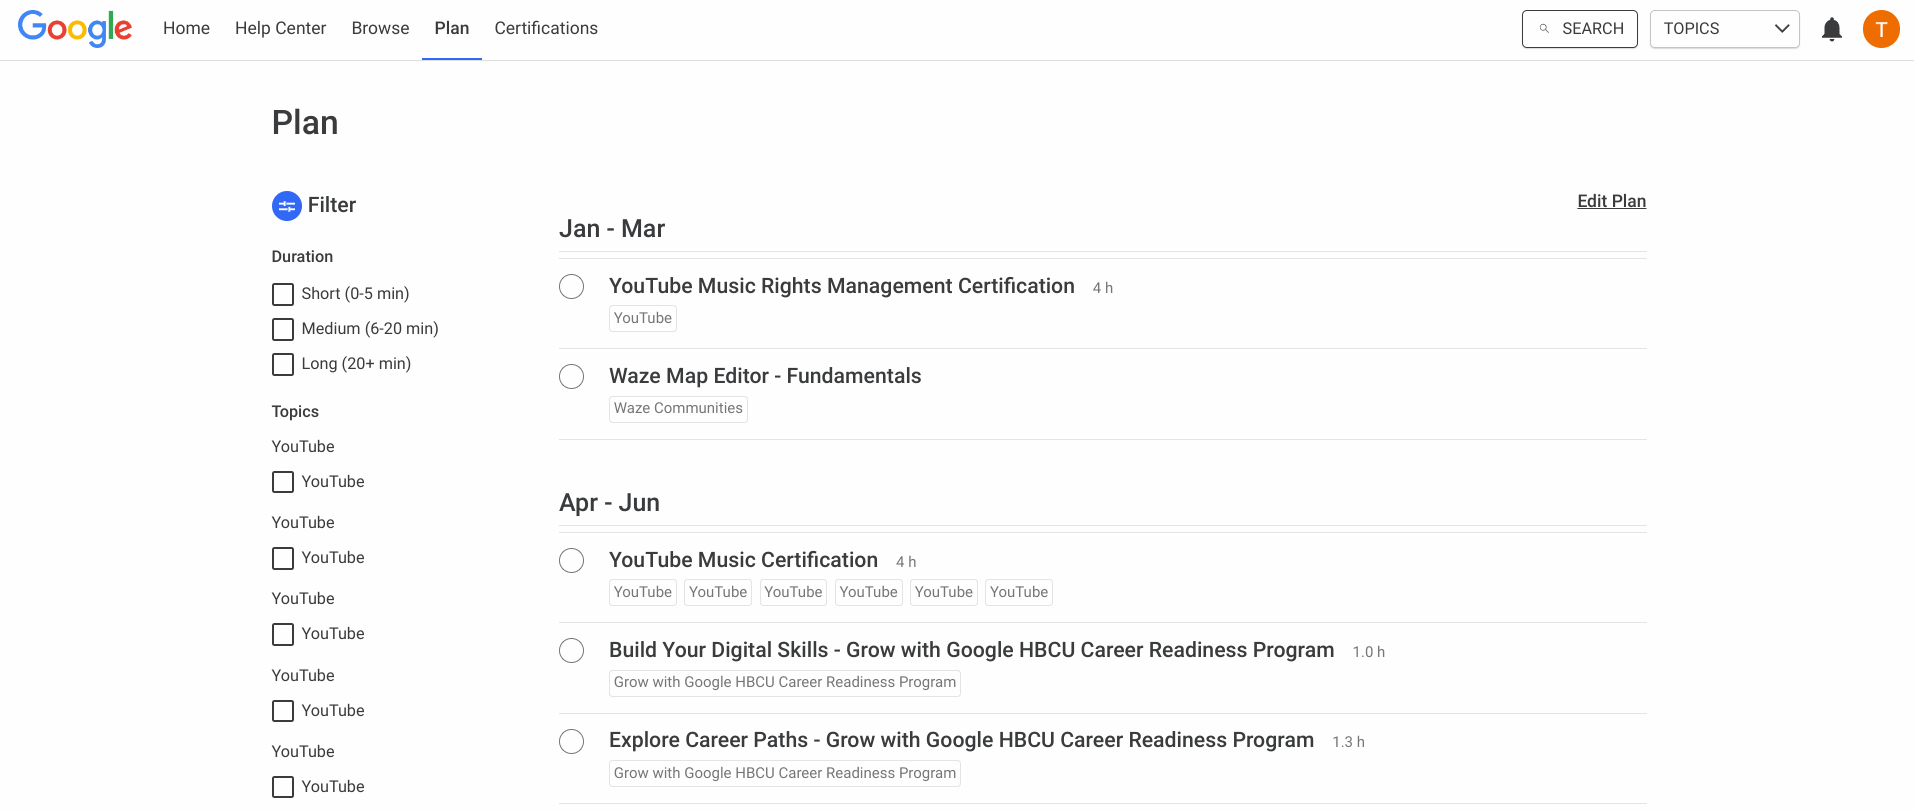Open Build Your Digital Skills course
Image resolution: width=1914 pixels, height=811 pixels.
[971, 650]
